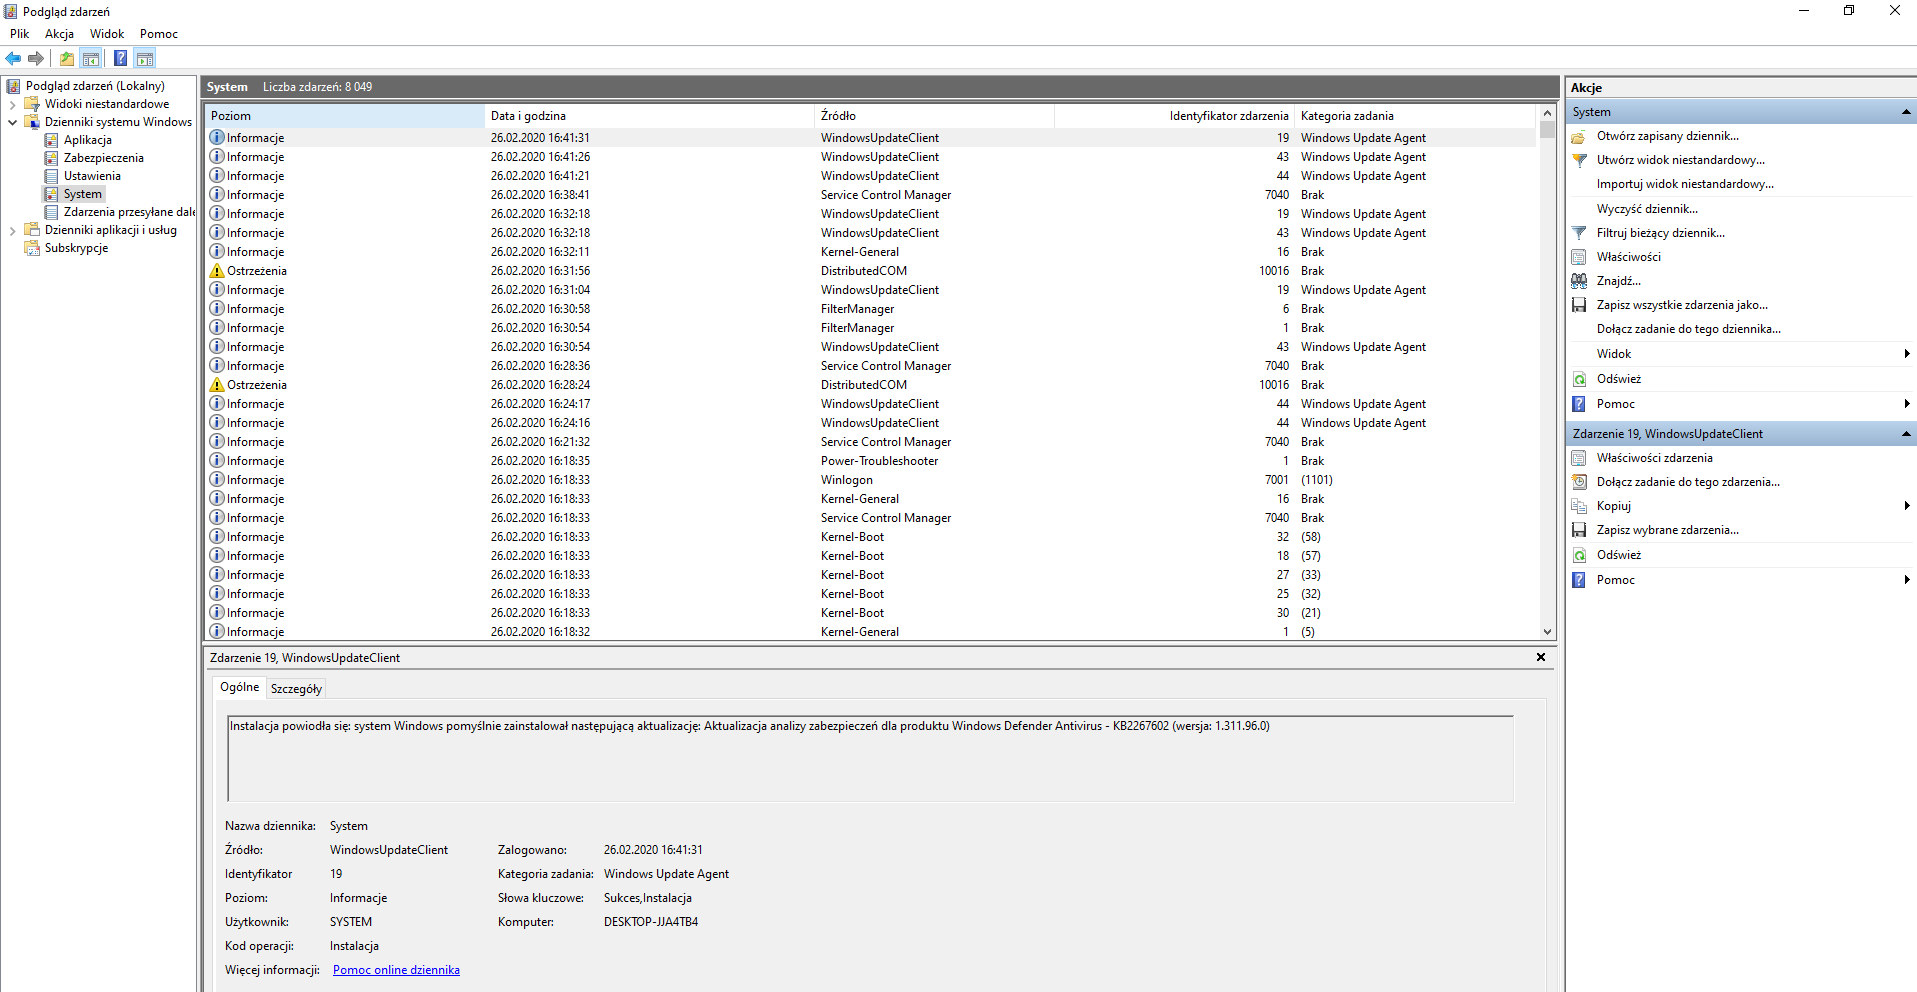
Task: Click the 'Właściwości zdarzenia' icon
Action: pyautogui.click(x=1579, y=458)
